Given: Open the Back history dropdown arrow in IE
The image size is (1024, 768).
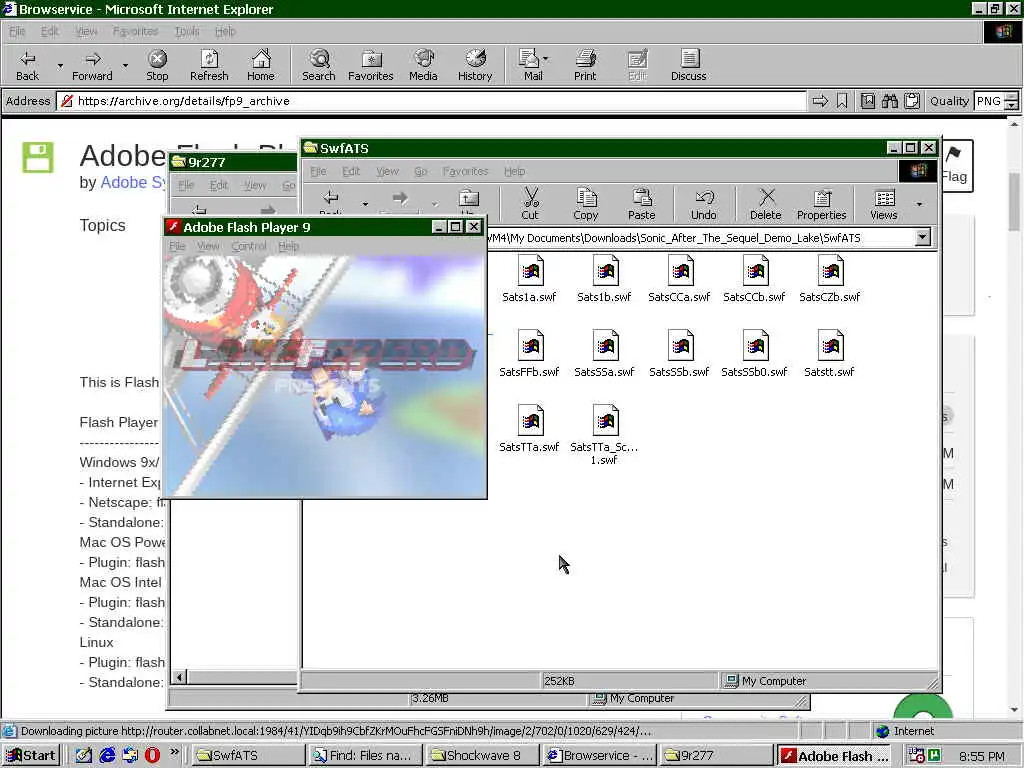Looking at the screenshot, I should click(x=60, y=65).
